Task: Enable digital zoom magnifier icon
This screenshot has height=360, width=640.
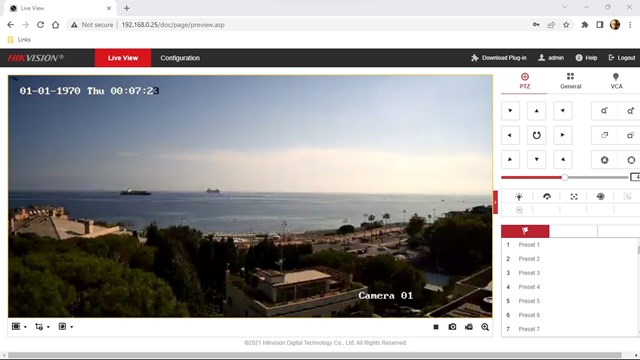Action: [485, 327]
